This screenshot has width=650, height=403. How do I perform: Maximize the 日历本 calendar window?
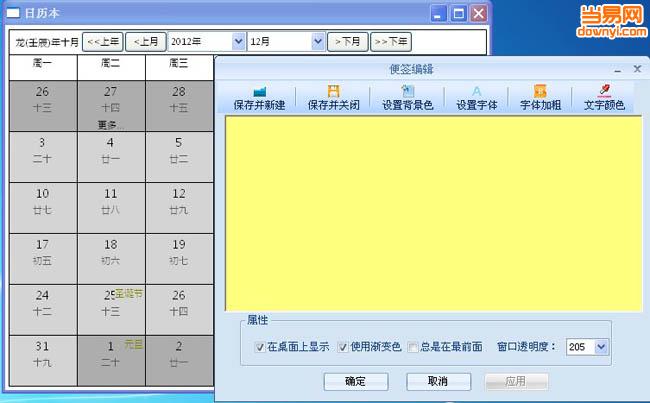(x=458, y=14)
